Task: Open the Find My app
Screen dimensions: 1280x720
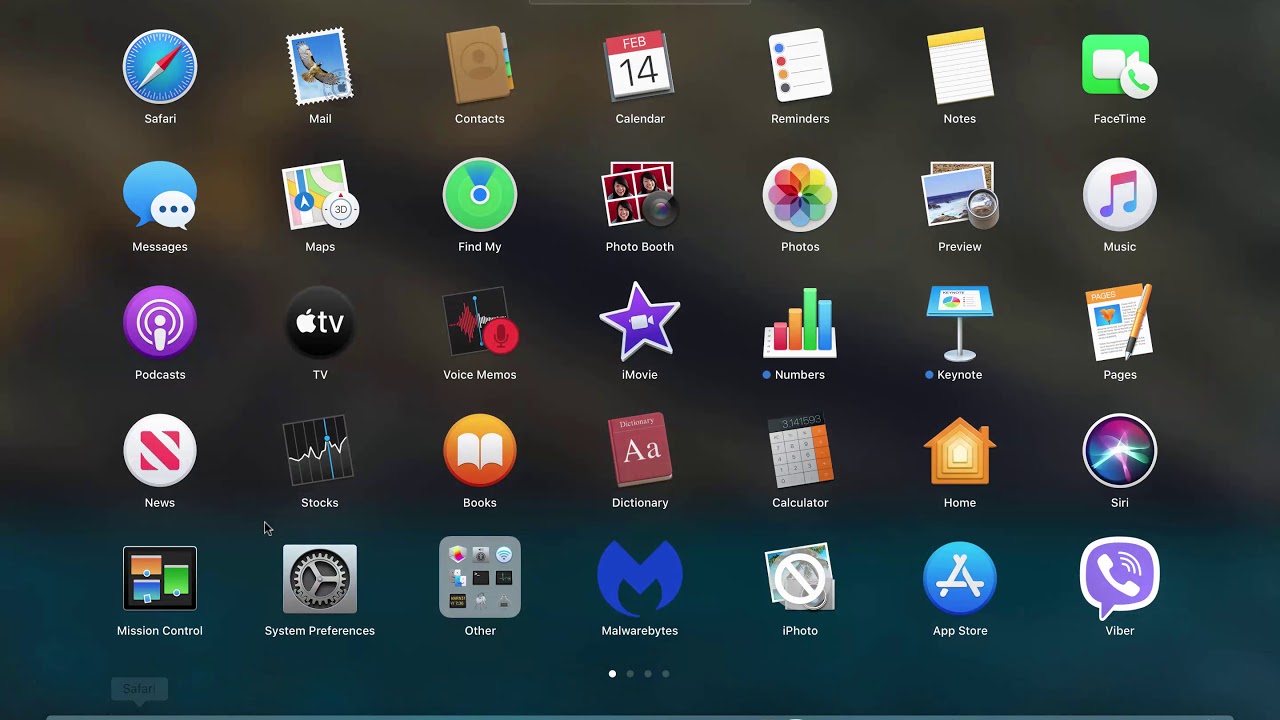Action: tap(480, 195)
